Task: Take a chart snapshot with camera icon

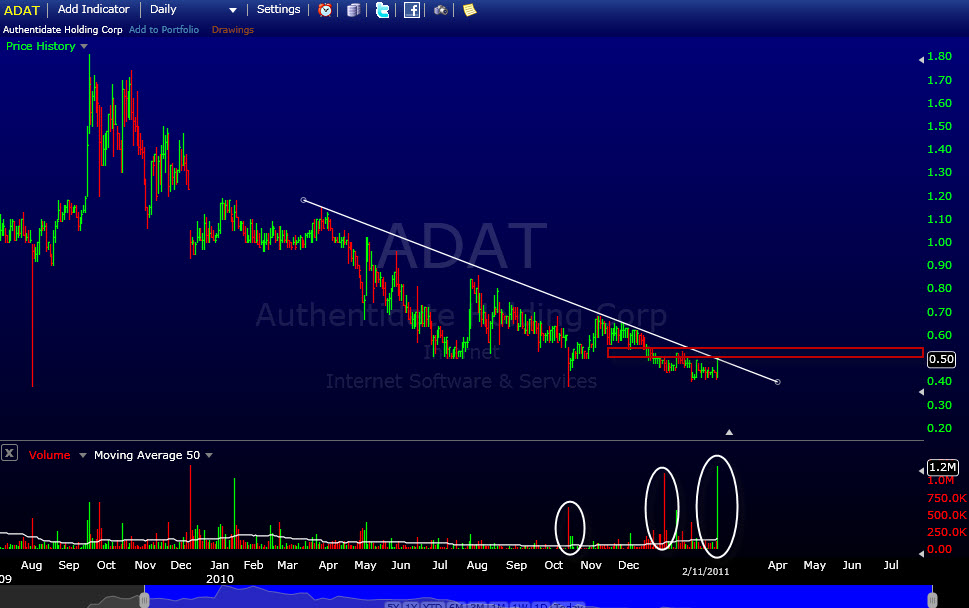Action: click(441, 10)
